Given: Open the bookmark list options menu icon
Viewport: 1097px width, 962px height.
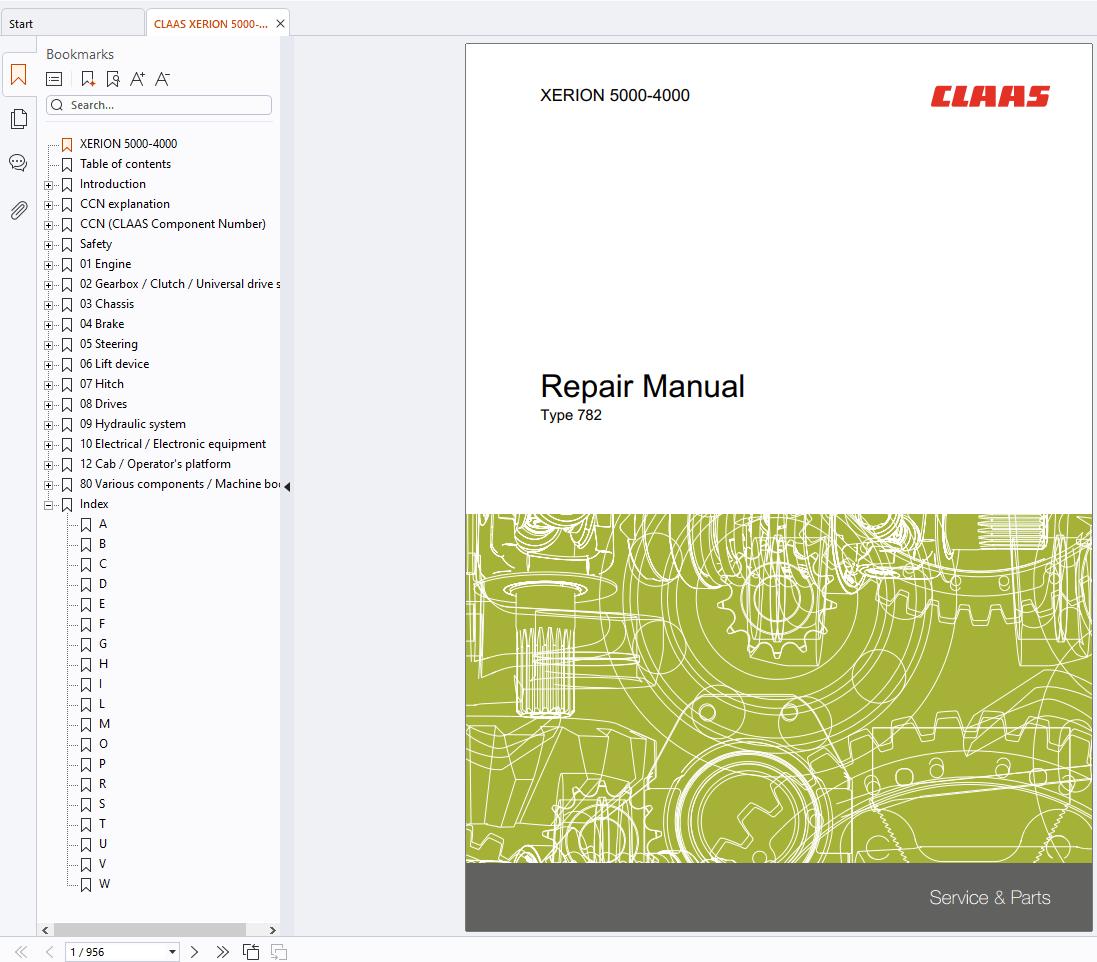Looking at the screenshot, I should point(55,79).
